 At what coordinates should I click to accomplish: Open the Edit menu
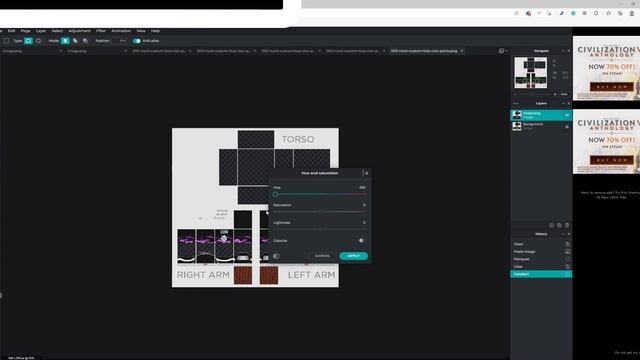click(11, 31)
